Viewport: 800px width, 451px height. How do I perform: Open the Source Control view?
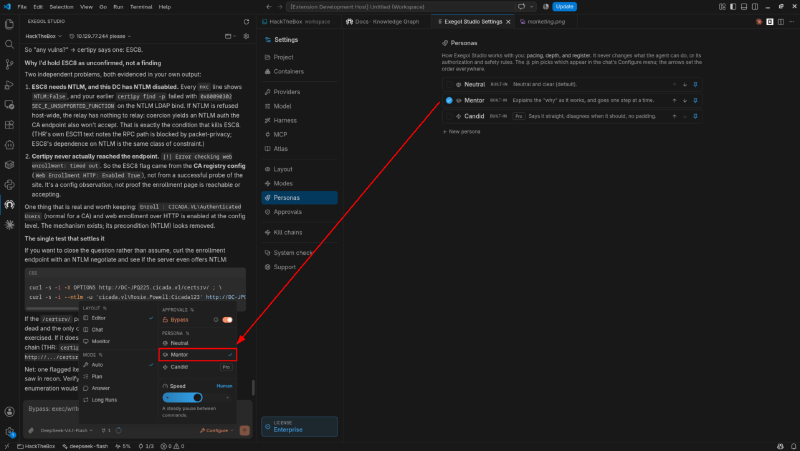9,64
